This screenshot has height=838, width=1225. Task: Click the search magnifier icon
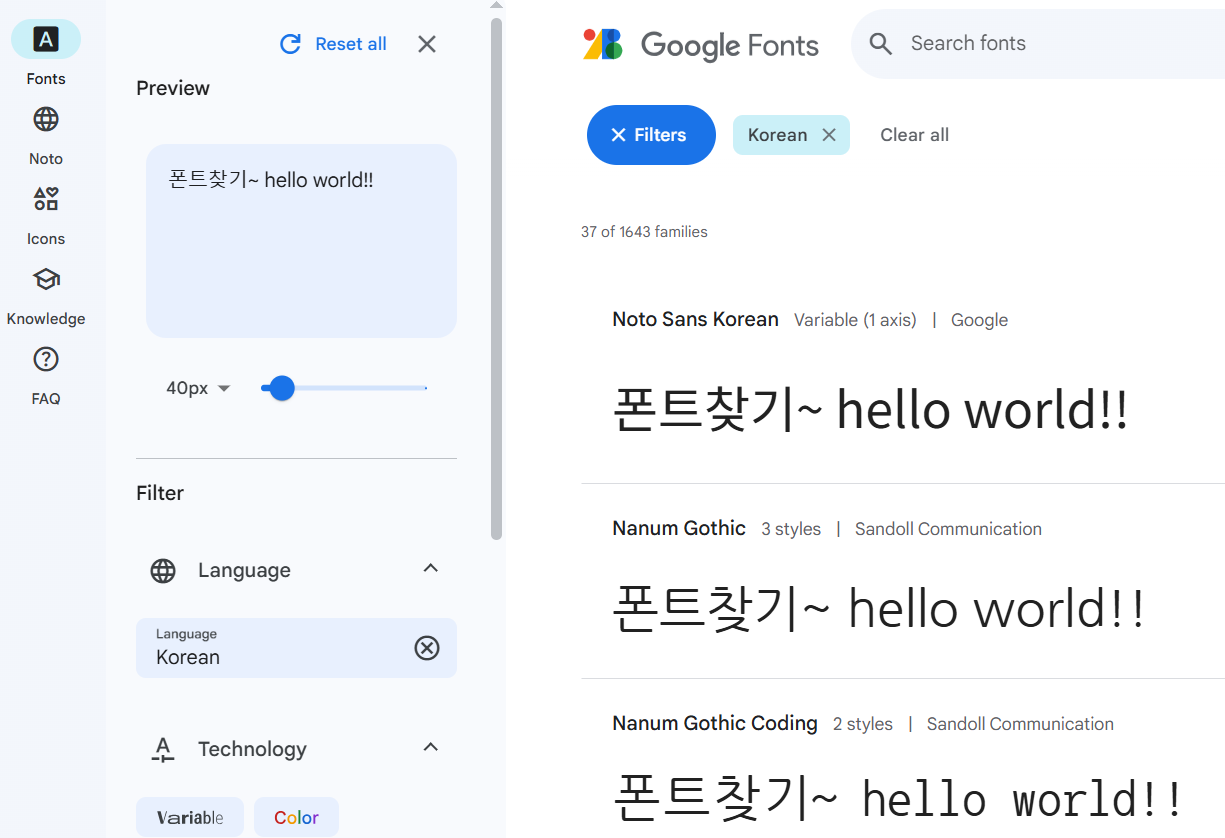coord(880,44)
